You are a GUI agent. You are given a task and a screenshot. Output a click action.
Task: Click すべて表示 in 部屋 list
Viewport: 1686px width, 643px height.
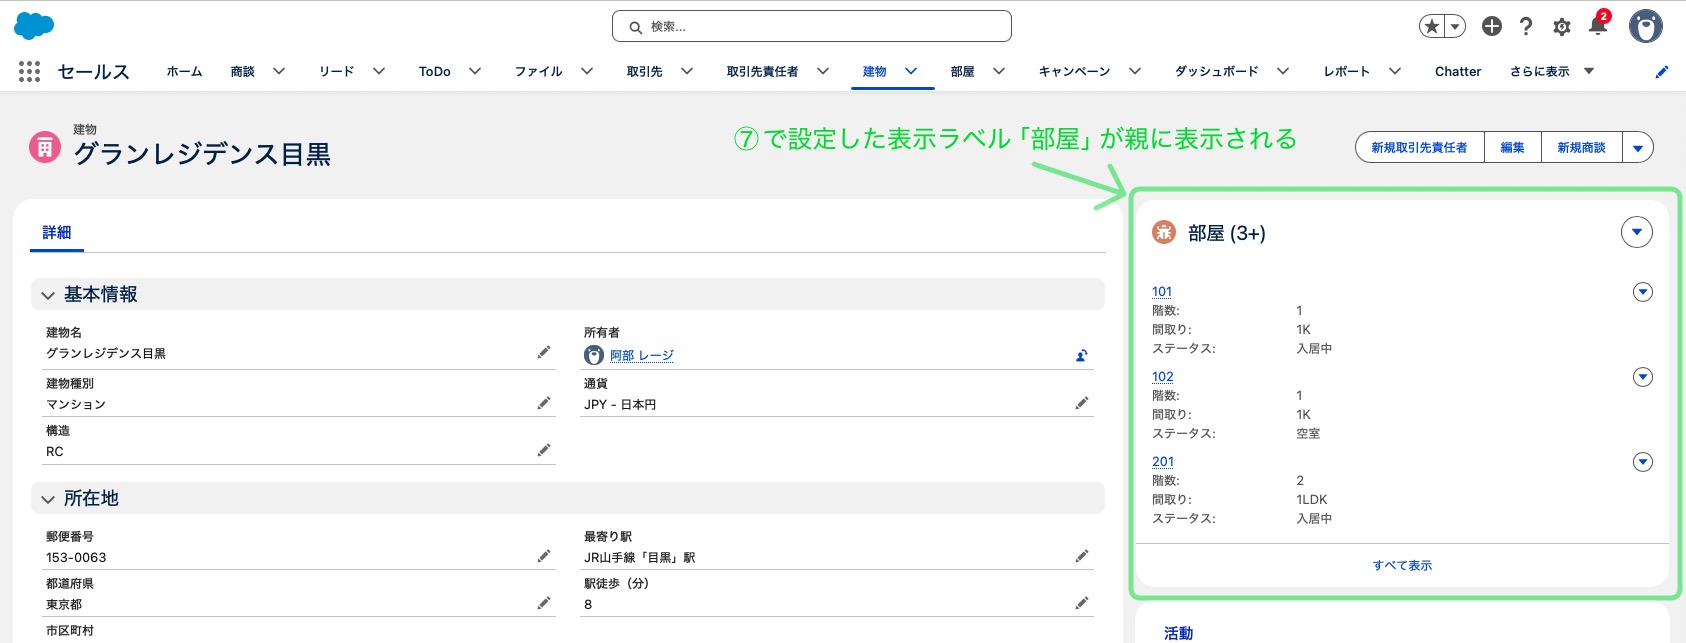coord(1402,565)
